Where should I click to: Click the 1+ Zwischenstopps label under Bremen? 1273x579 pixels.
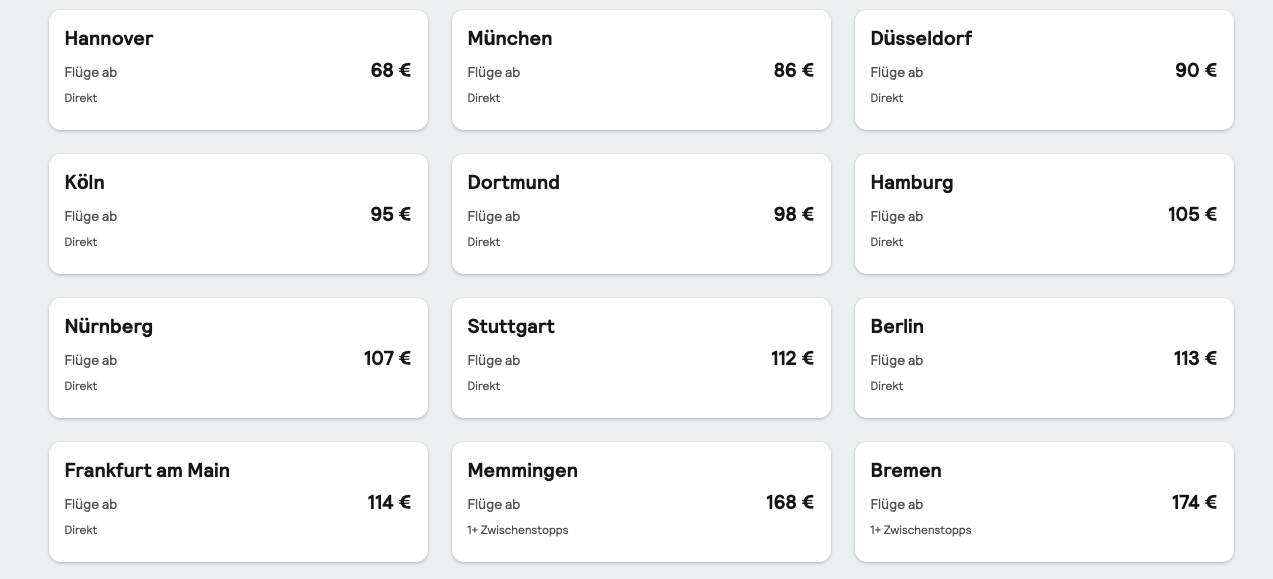920,530
